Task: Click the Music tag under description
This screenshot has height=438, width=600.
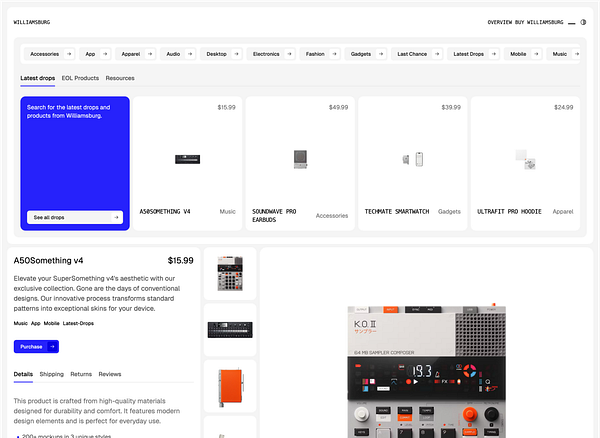Action: coord(21,323)
